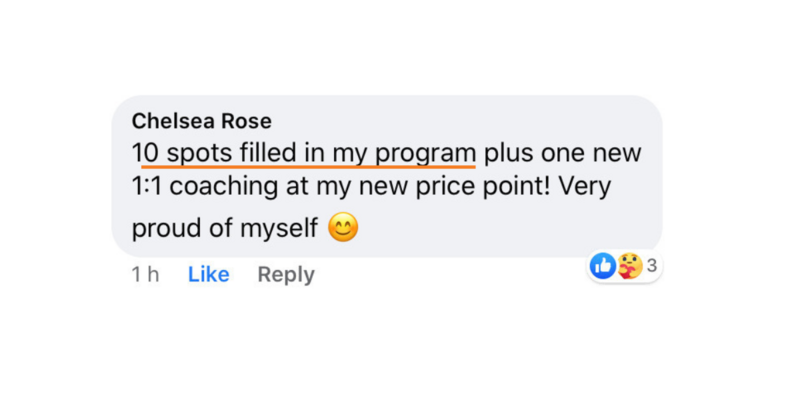Click the orange underline beneath the comment text
Image resolution: width=800 pixels, height=400 pixels.
point(308,165)
